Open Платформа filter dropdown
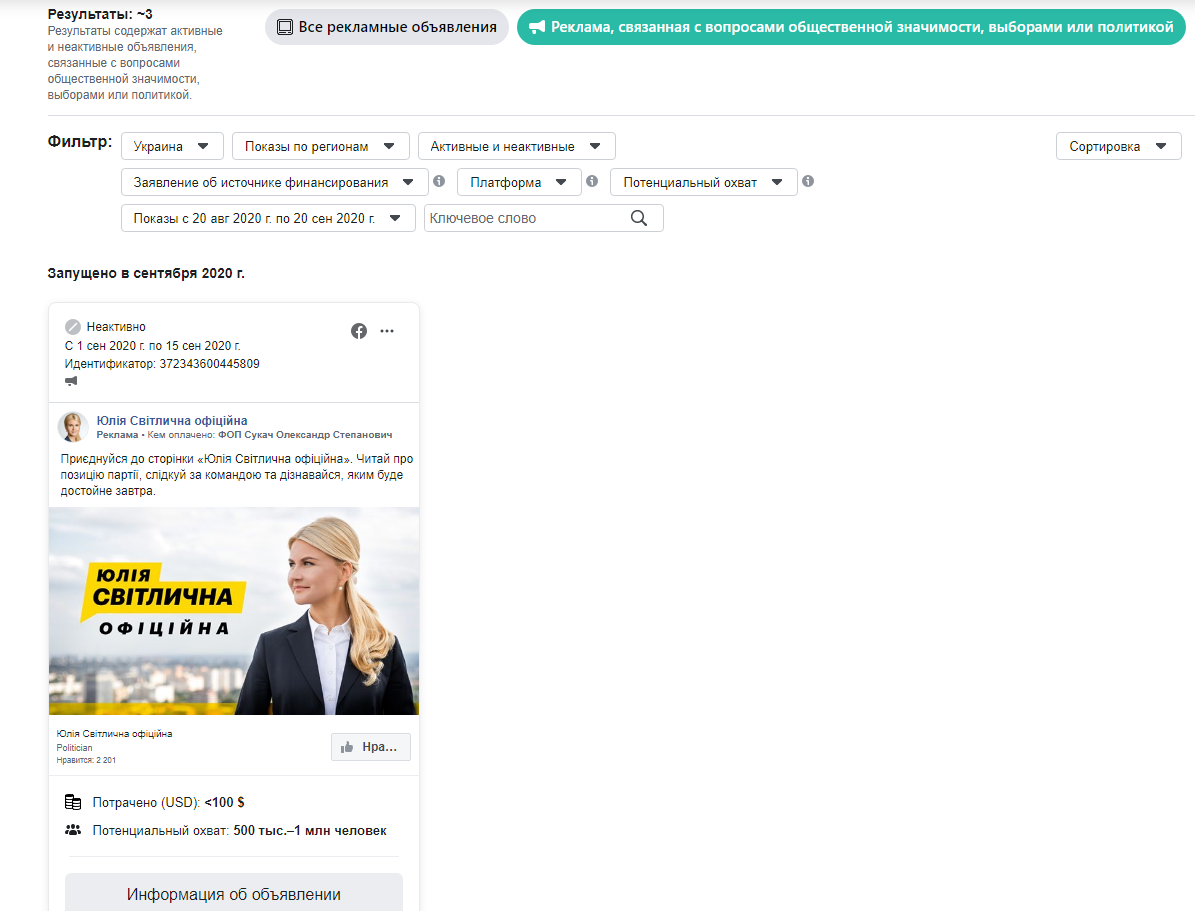Screen dimensions: 1195x911 pyautogui.click(x=519, y=182)
